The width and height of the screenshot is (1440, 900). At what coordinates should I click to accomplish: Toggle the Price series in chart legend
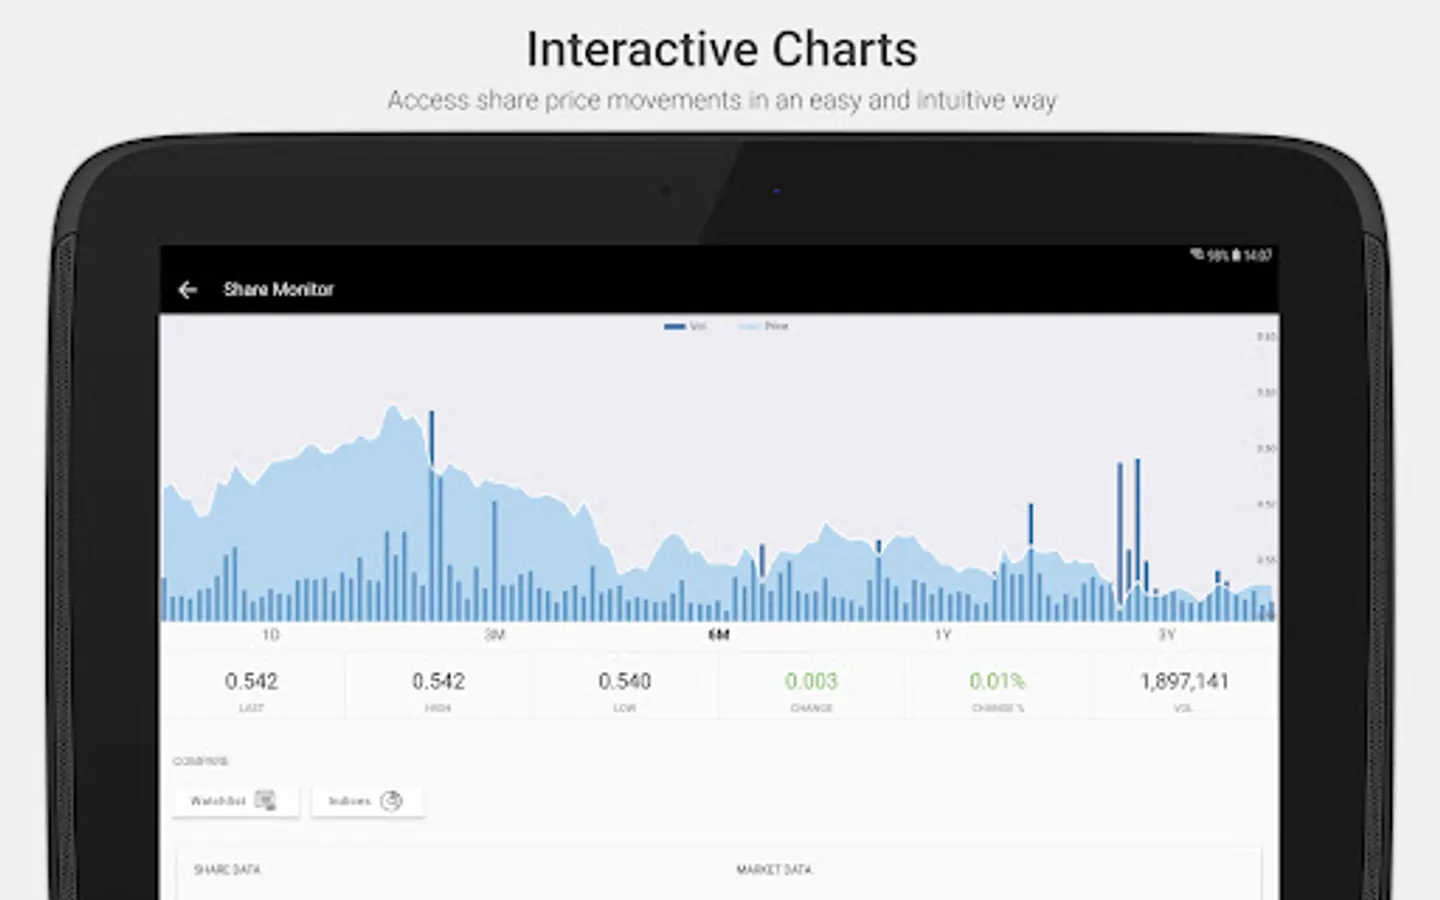point(764,326)
